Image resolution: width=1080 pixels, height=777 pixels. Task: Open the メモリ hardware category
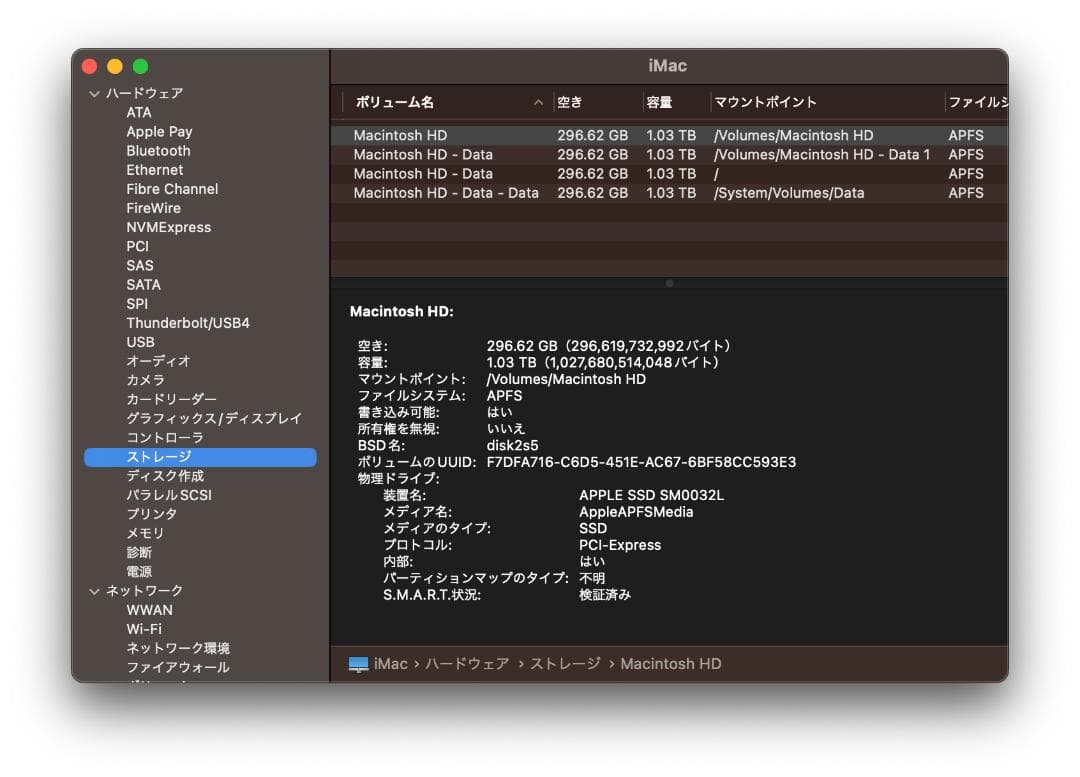(147, 533)
